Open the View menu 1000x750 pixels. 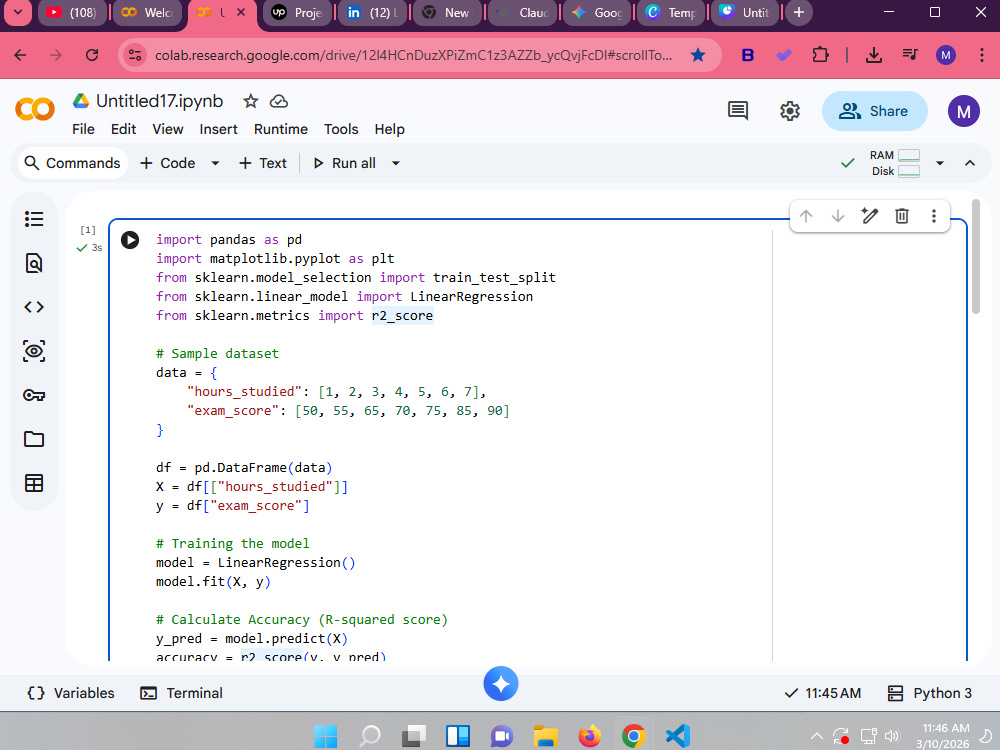[x=168, y=129]
